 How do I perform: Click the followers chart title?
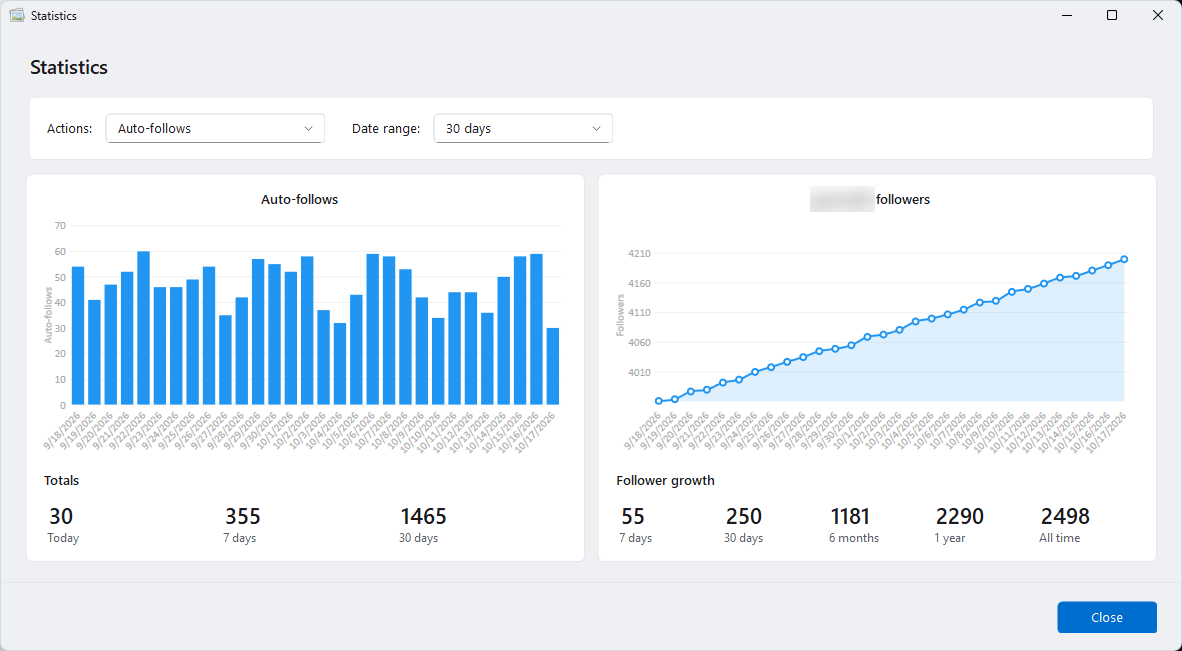(903, 200)
